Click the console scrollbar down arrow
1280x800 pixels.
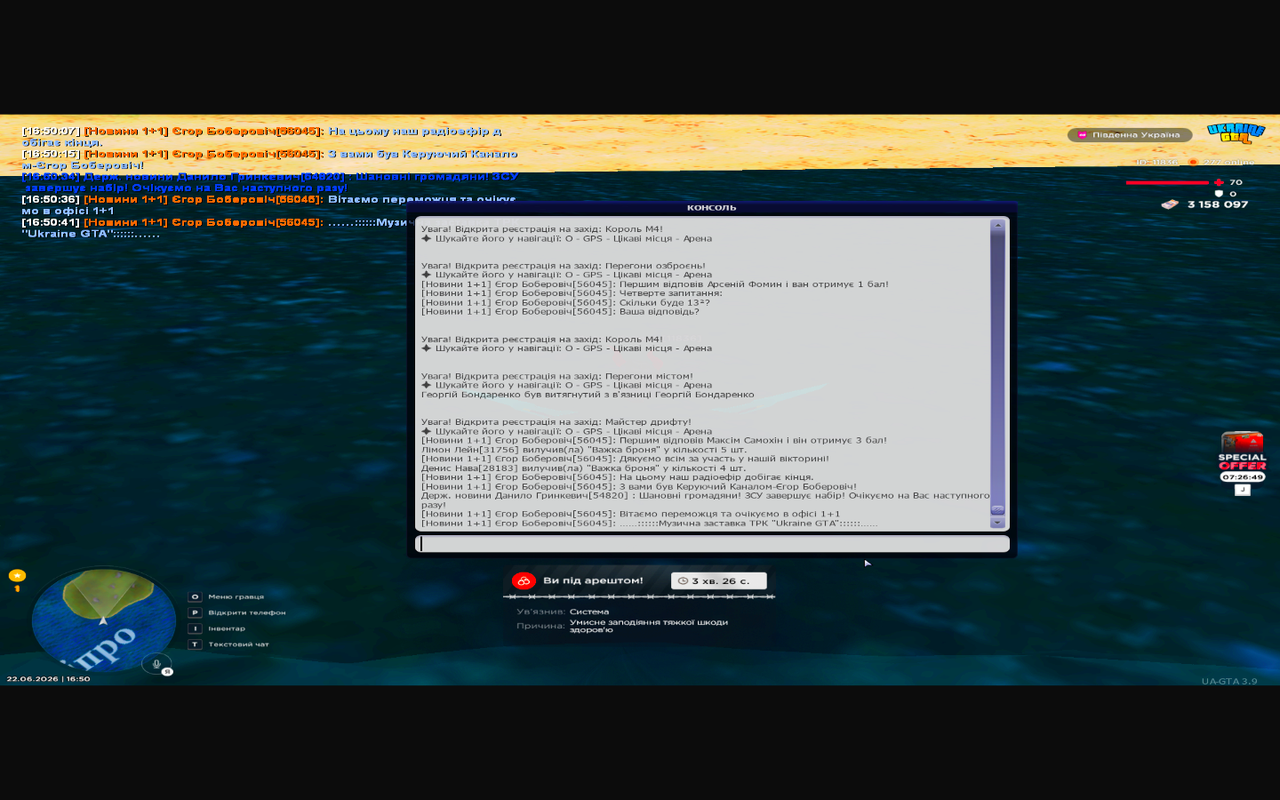pos(997,522)
